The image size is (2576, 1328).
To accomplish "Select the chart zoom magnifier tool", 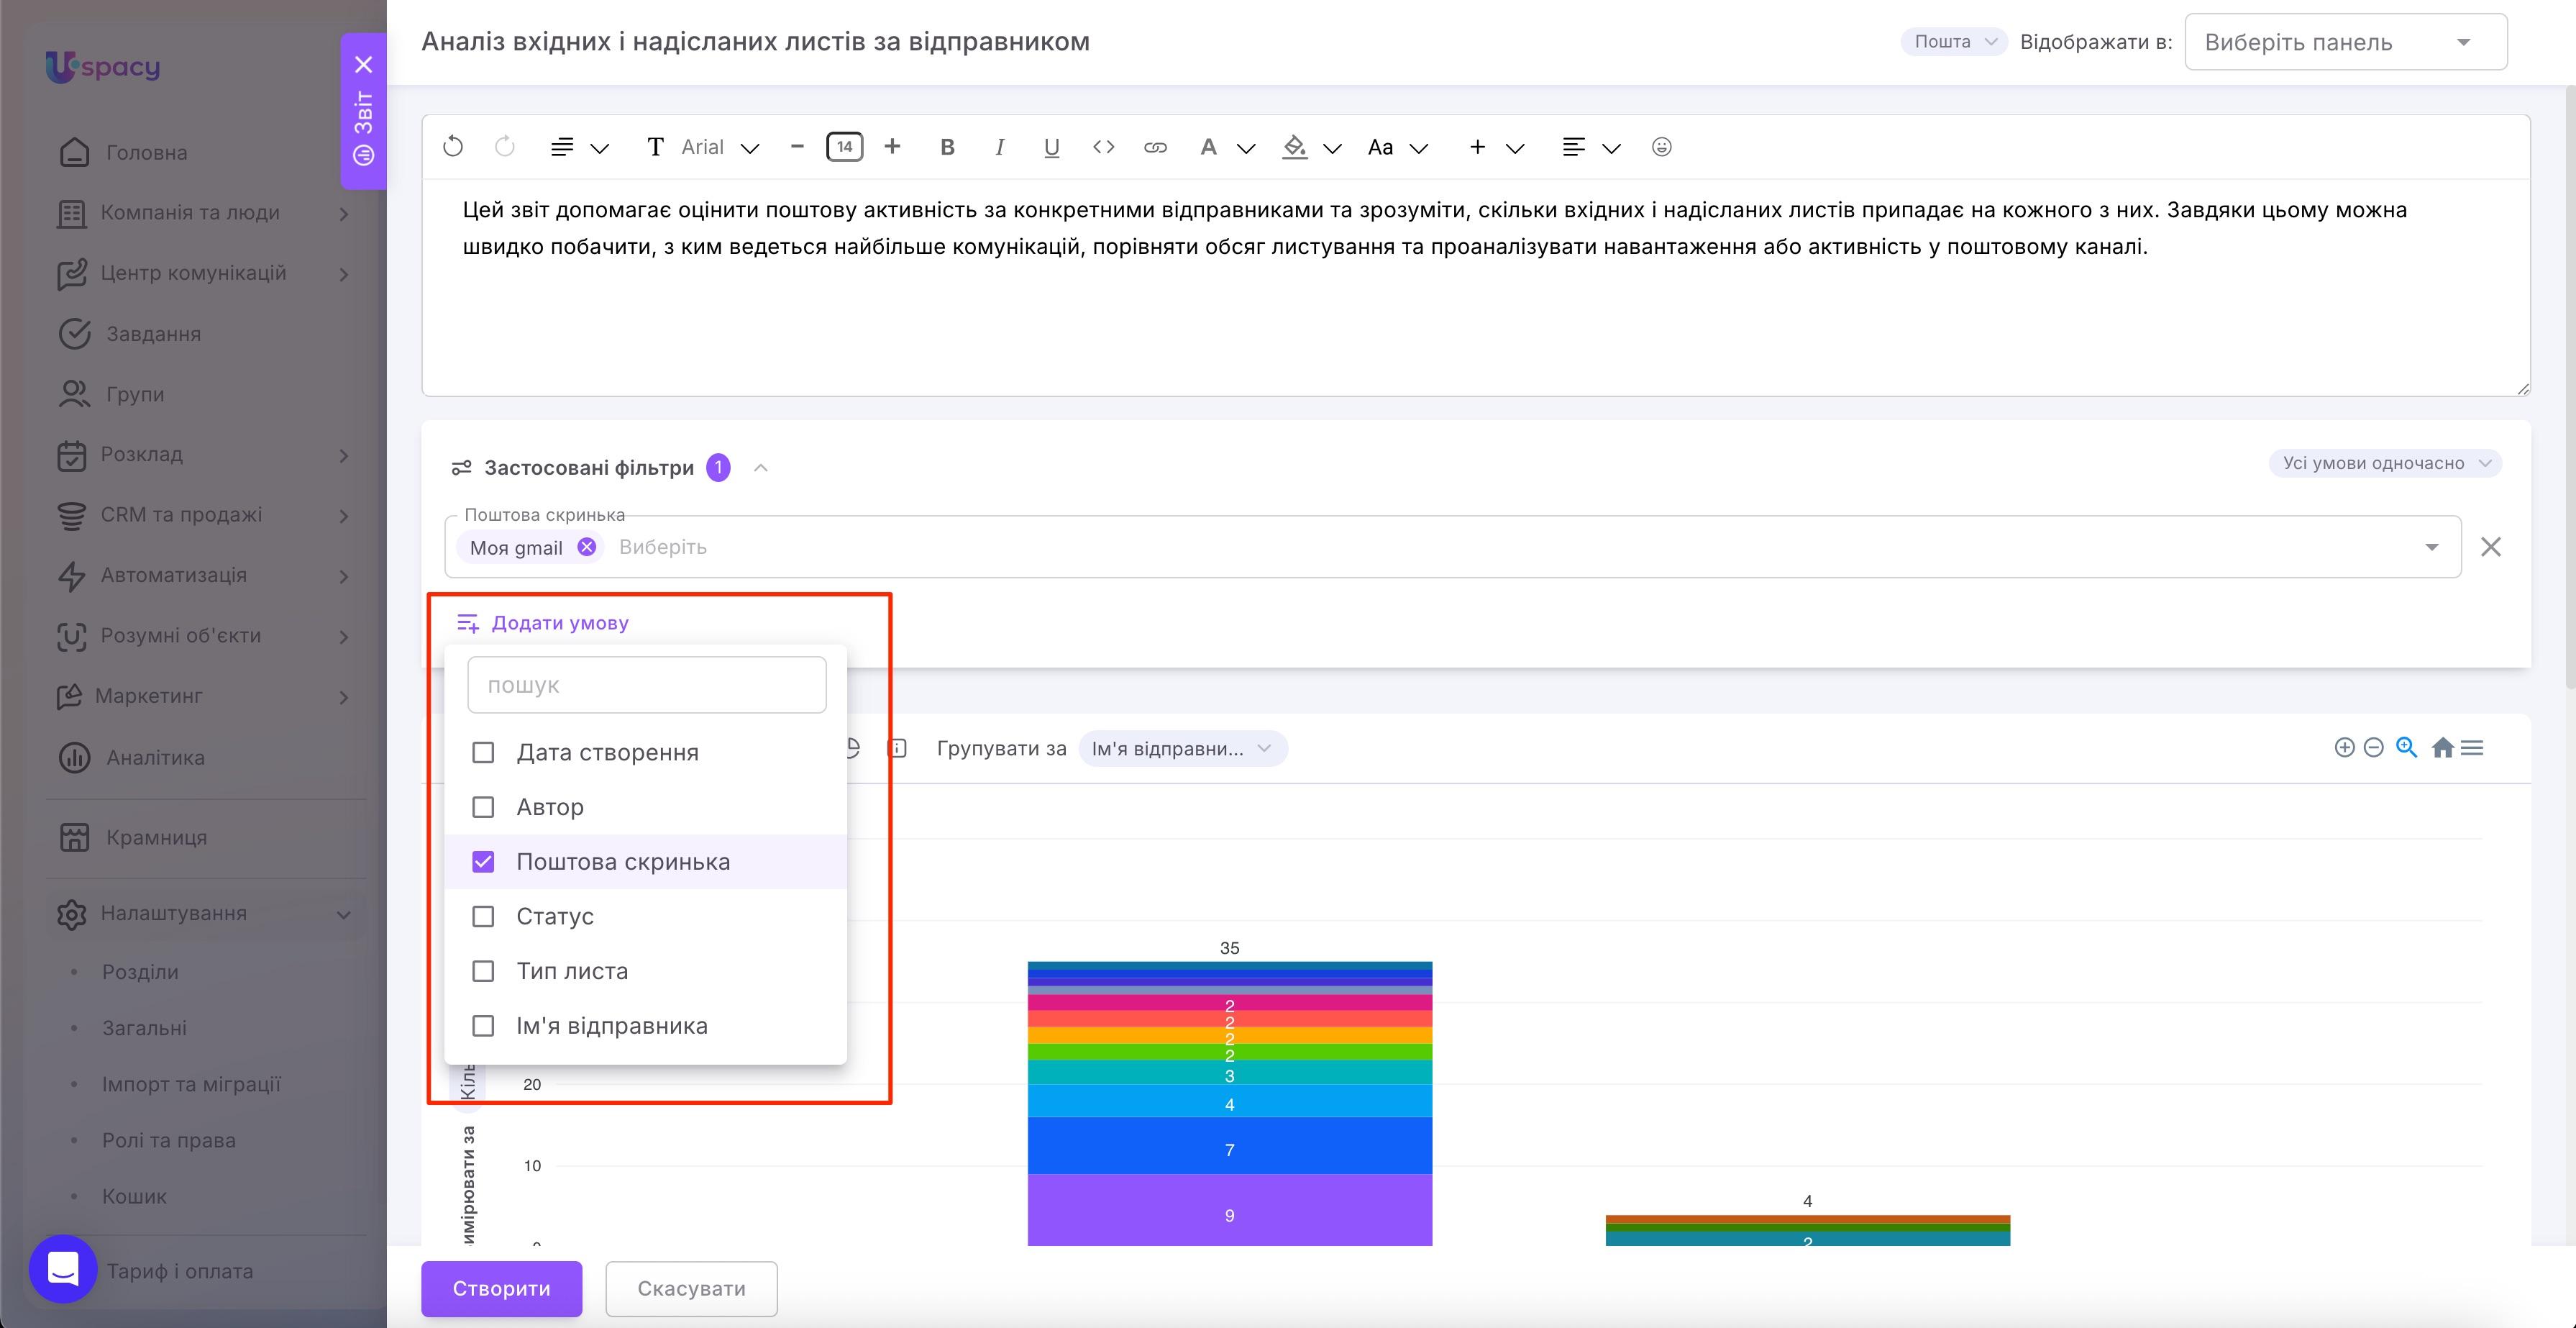I will point(2406,748).
